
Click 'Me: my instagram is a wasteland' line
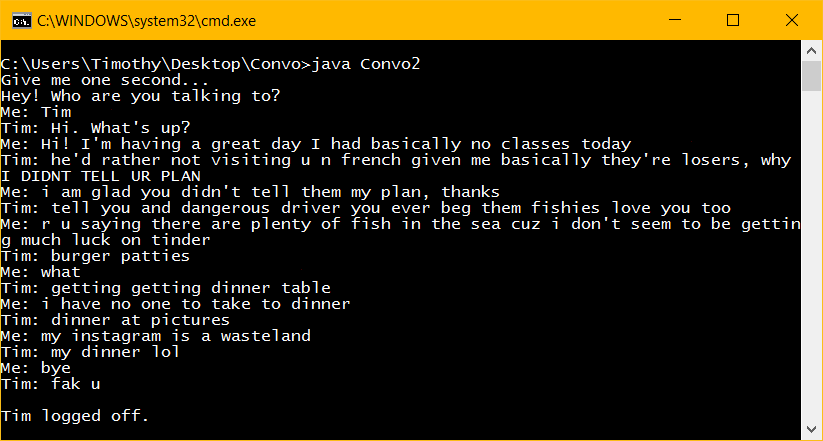click(x=155, y=336)
